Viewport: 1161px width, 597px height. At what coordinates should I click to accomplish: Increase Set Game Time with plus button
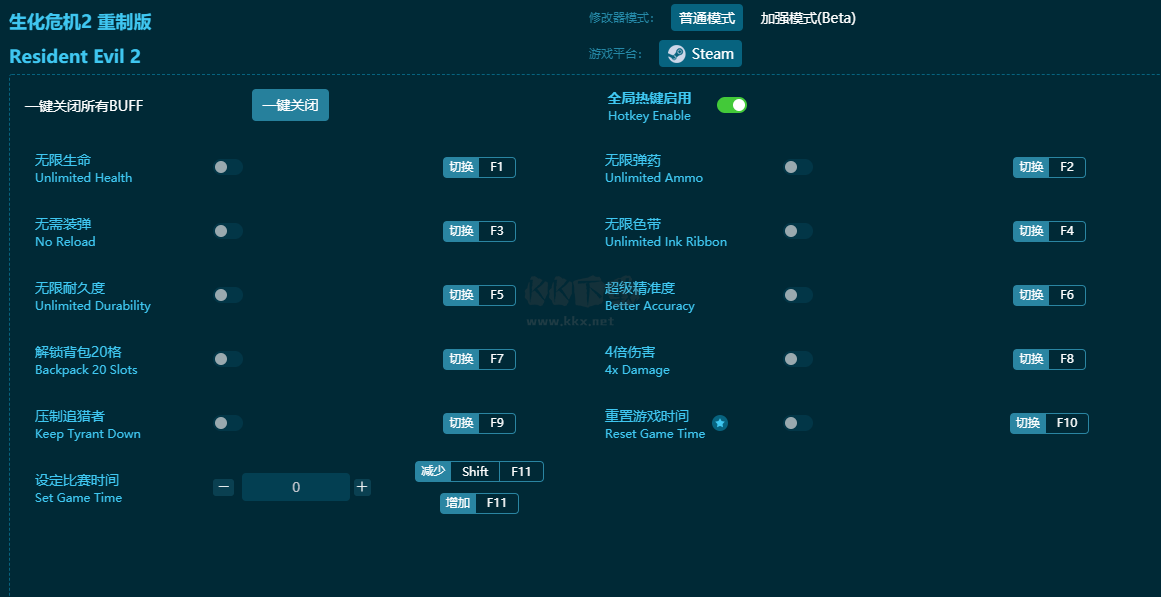(x=362, y=487)
